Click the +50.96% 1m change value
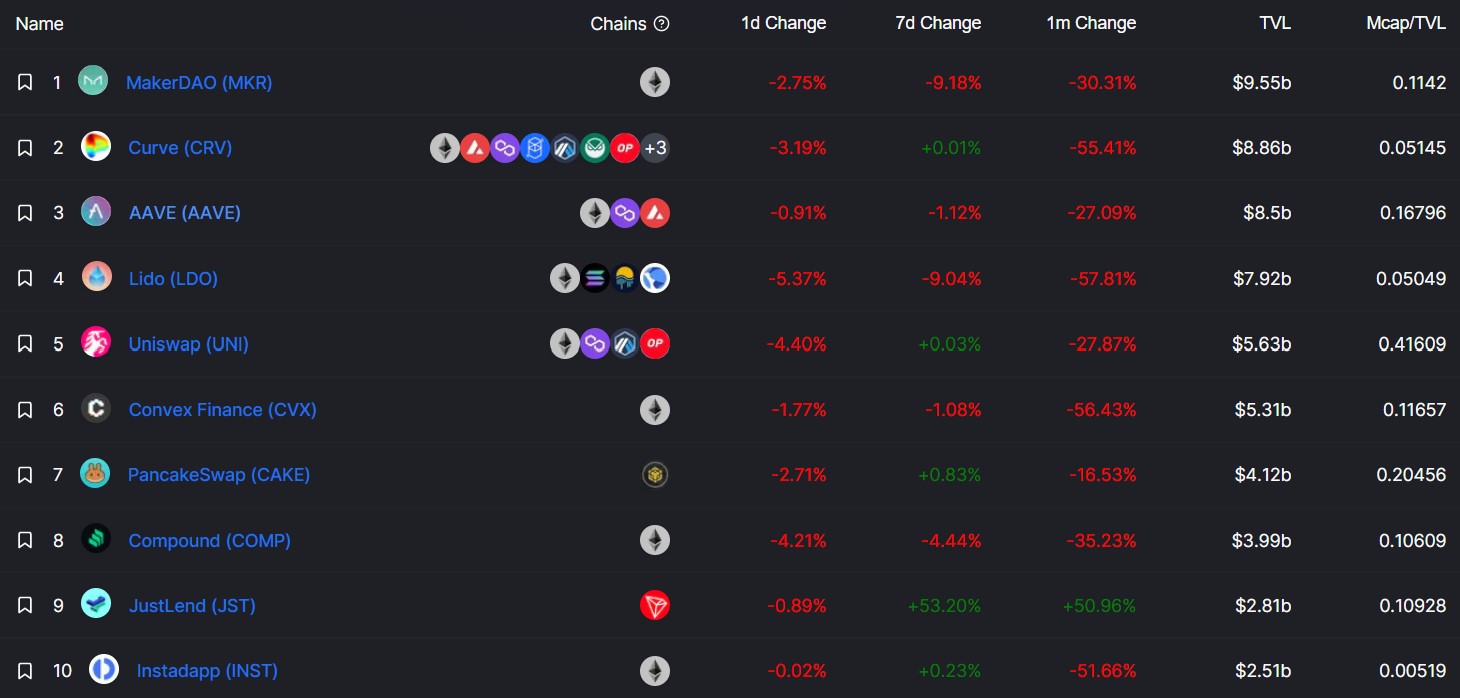1460x698 pixels. (1099, 606)
